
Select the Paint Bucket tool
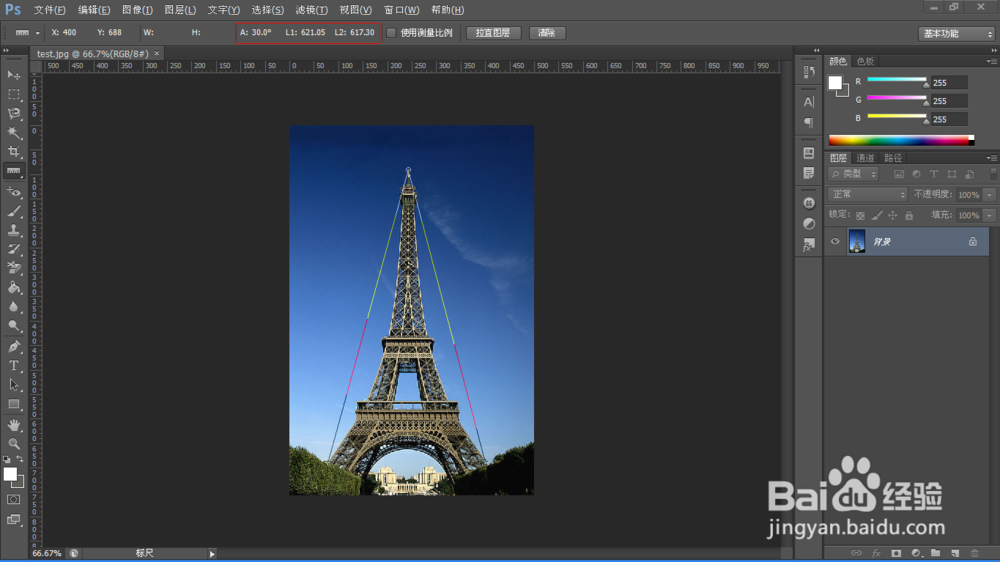tap(13, 288)
